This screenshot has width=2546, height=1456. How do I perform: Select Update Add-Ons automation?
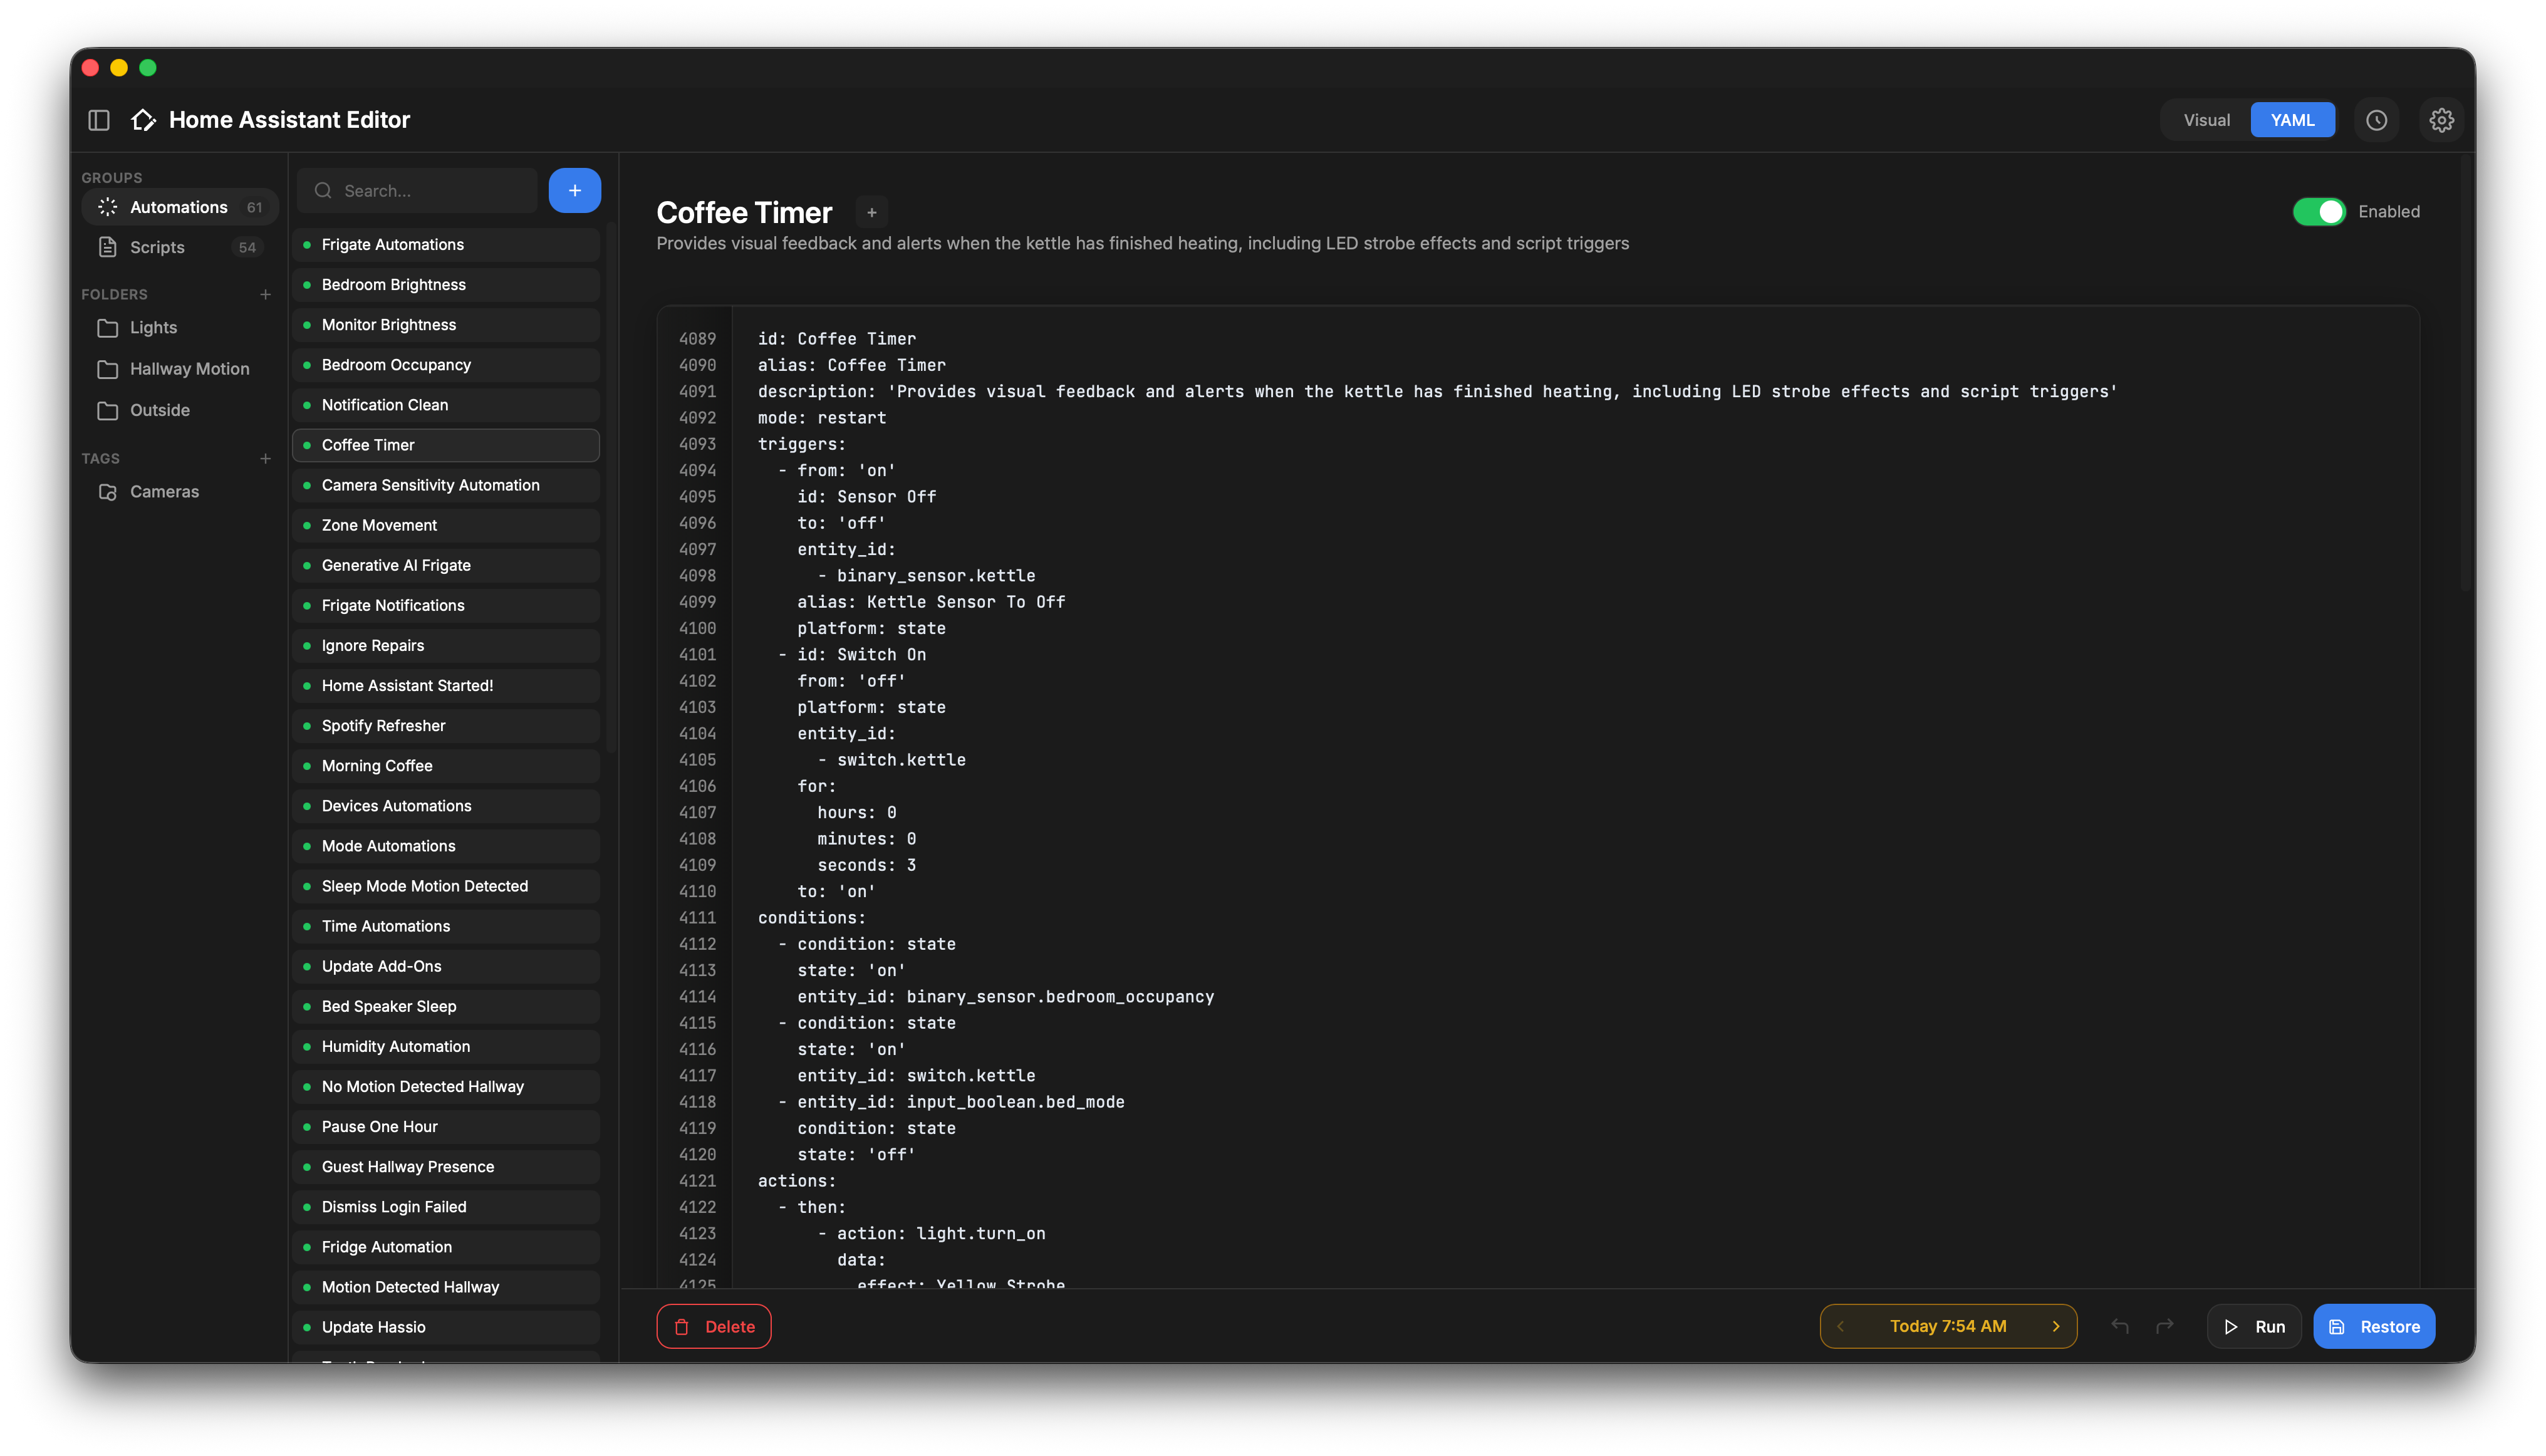446,966
